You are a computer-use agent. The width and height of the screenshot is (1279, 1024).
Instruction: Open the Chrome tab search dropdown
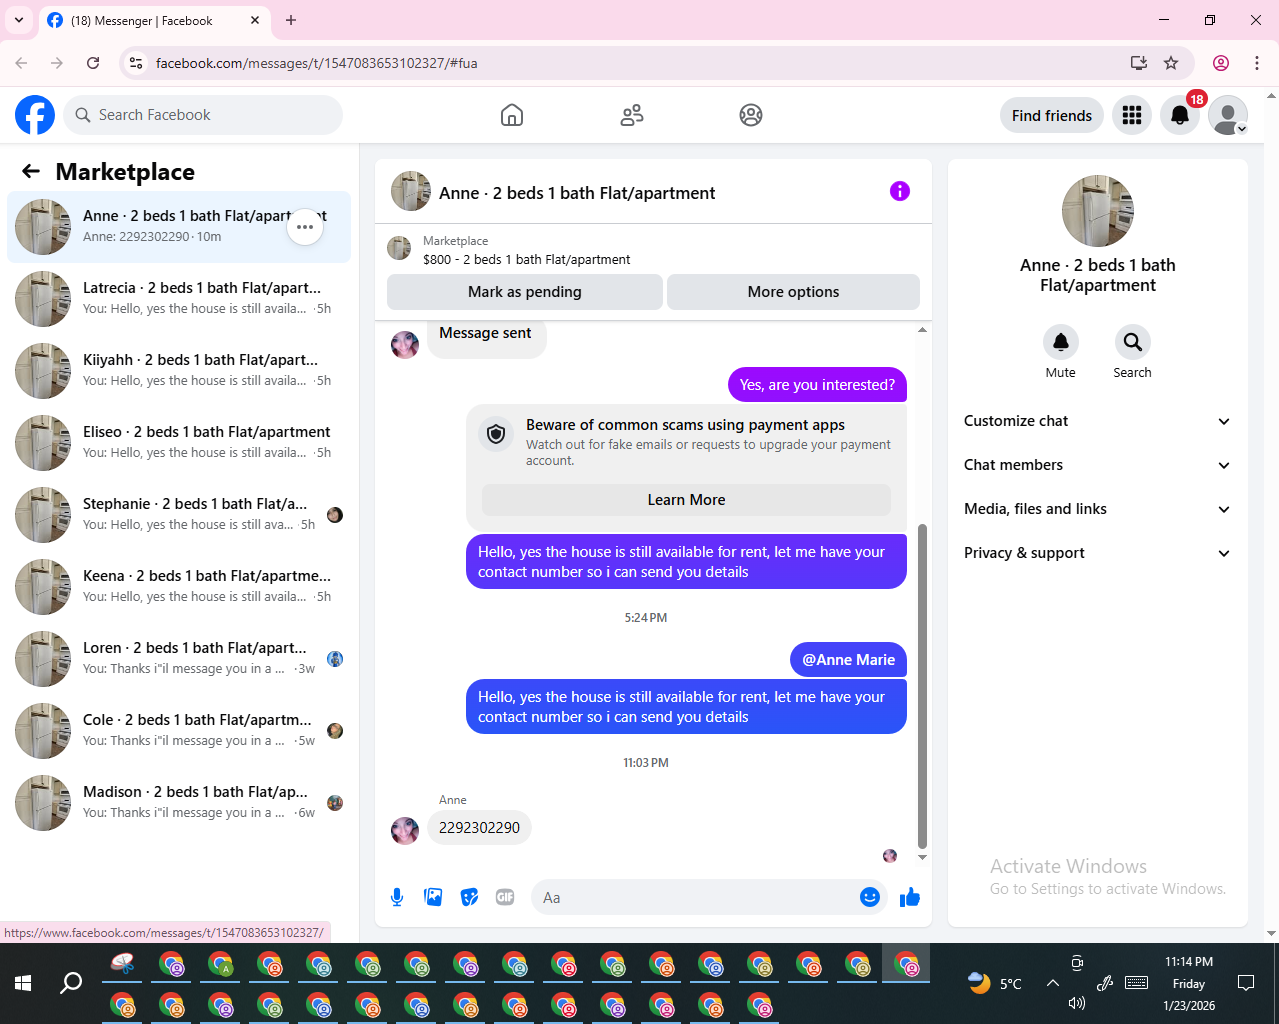19,20
